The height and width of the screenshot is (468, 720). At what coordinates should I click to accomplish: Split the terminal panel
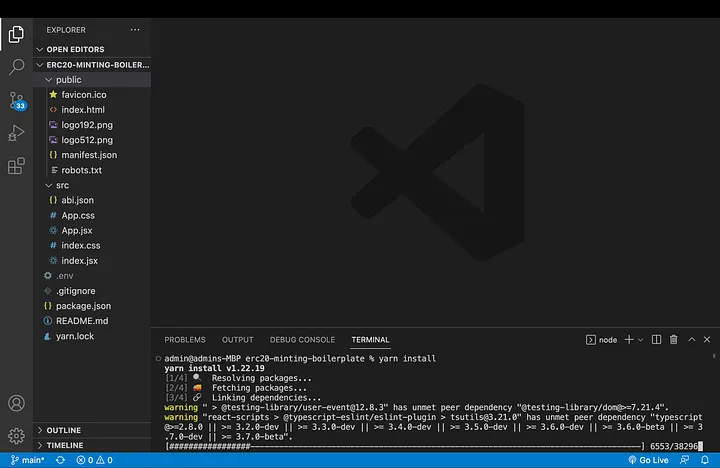coord(657,340)
